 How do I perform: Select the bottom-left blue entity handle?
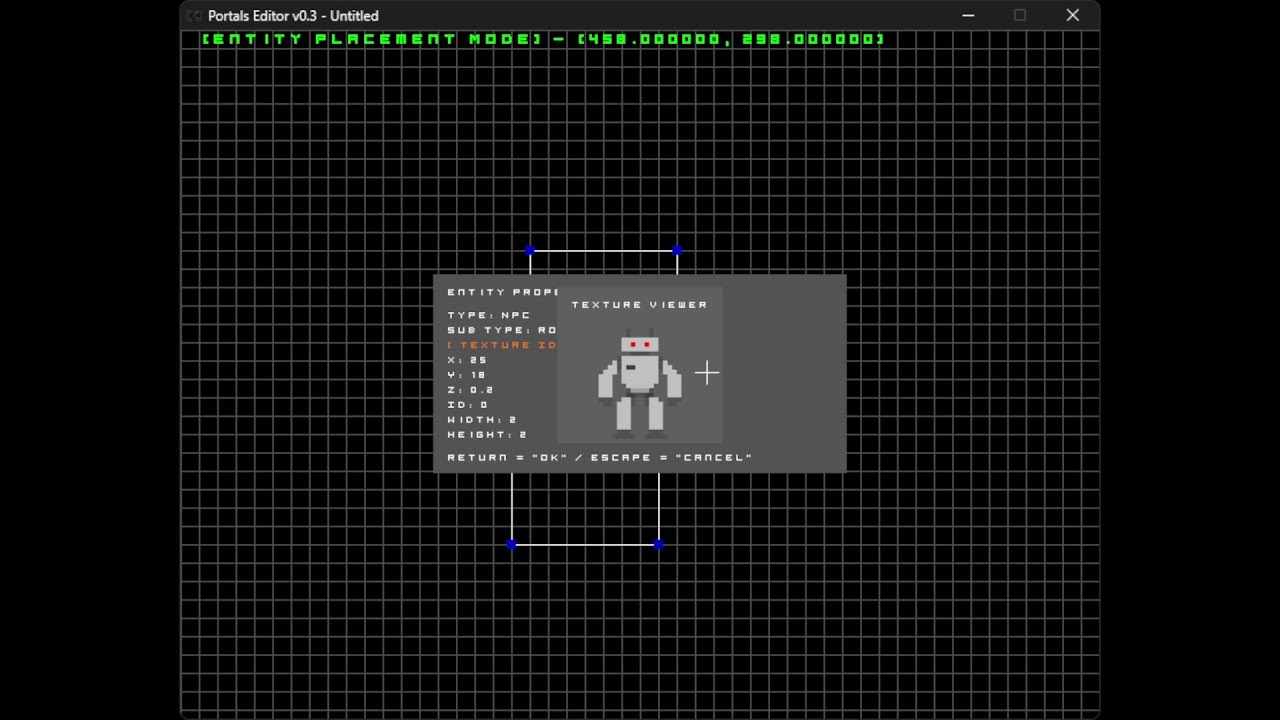[512, 544]
